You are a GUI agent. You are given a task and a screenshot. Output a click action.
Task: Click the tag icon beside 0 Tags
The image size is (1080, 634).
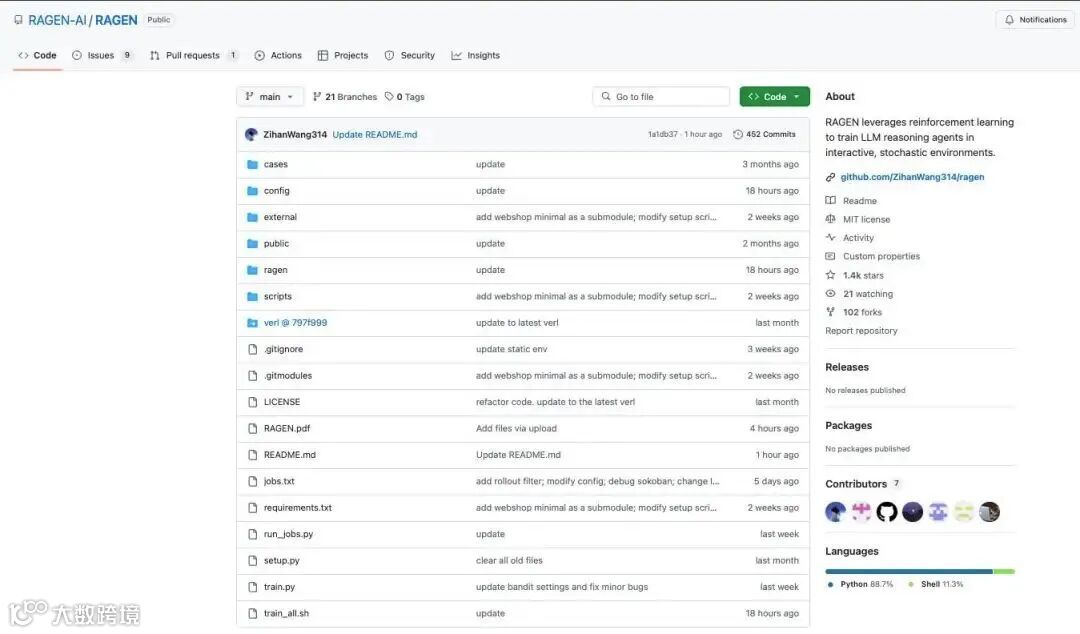pyautogui.click(x=389, y=96)
